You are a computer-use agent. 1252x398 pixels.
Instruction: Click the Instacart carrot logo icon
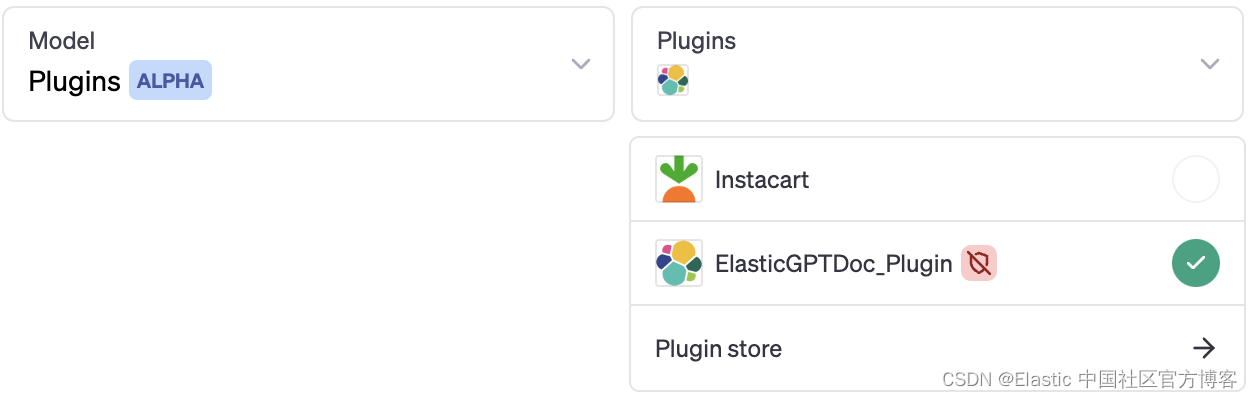[x=679, y=180]
